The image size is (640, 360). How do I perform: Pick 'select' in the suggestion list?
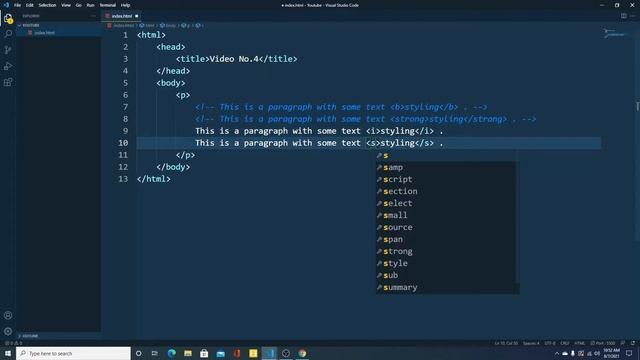tap(447, 203)
